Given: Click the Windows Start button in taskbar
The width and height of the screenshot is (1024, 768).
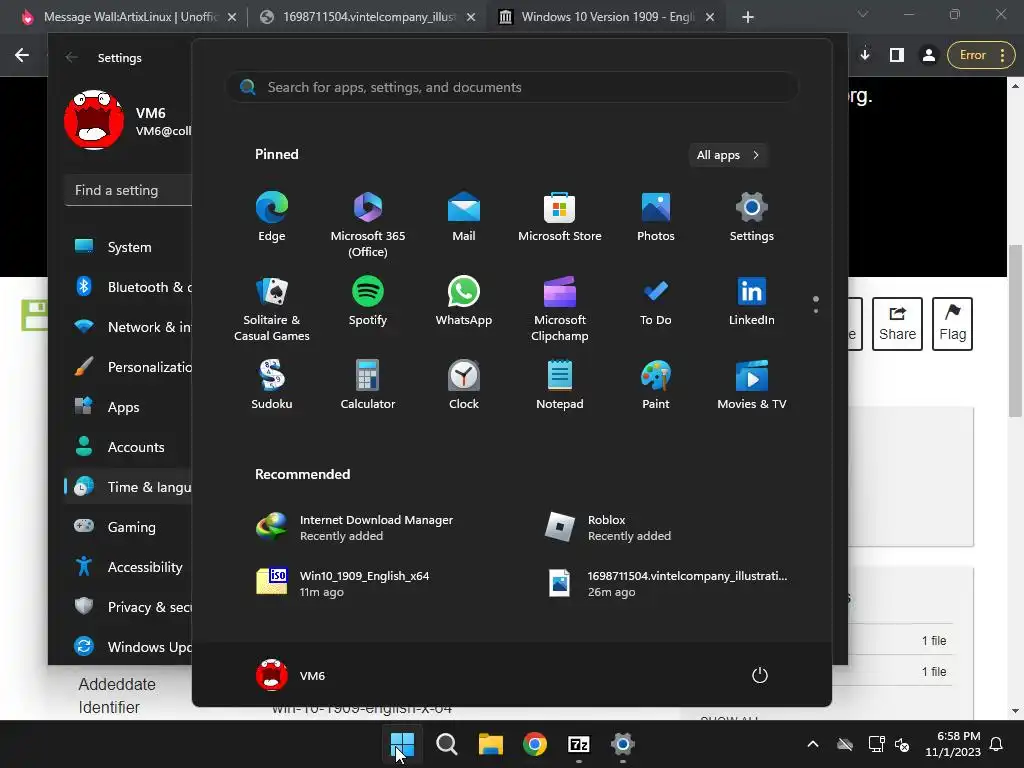Looking at the screenshot, I should click(x=402, y=744).
